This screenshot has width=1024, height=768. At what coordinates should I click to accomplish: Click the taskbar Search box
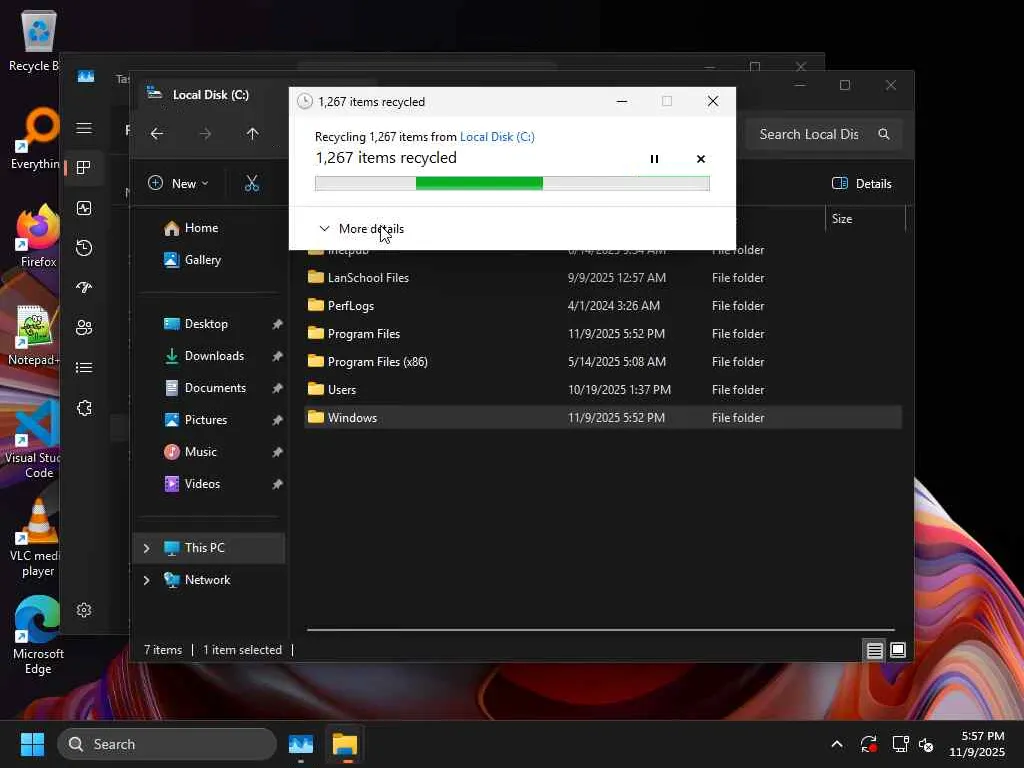tap(167, 744)
